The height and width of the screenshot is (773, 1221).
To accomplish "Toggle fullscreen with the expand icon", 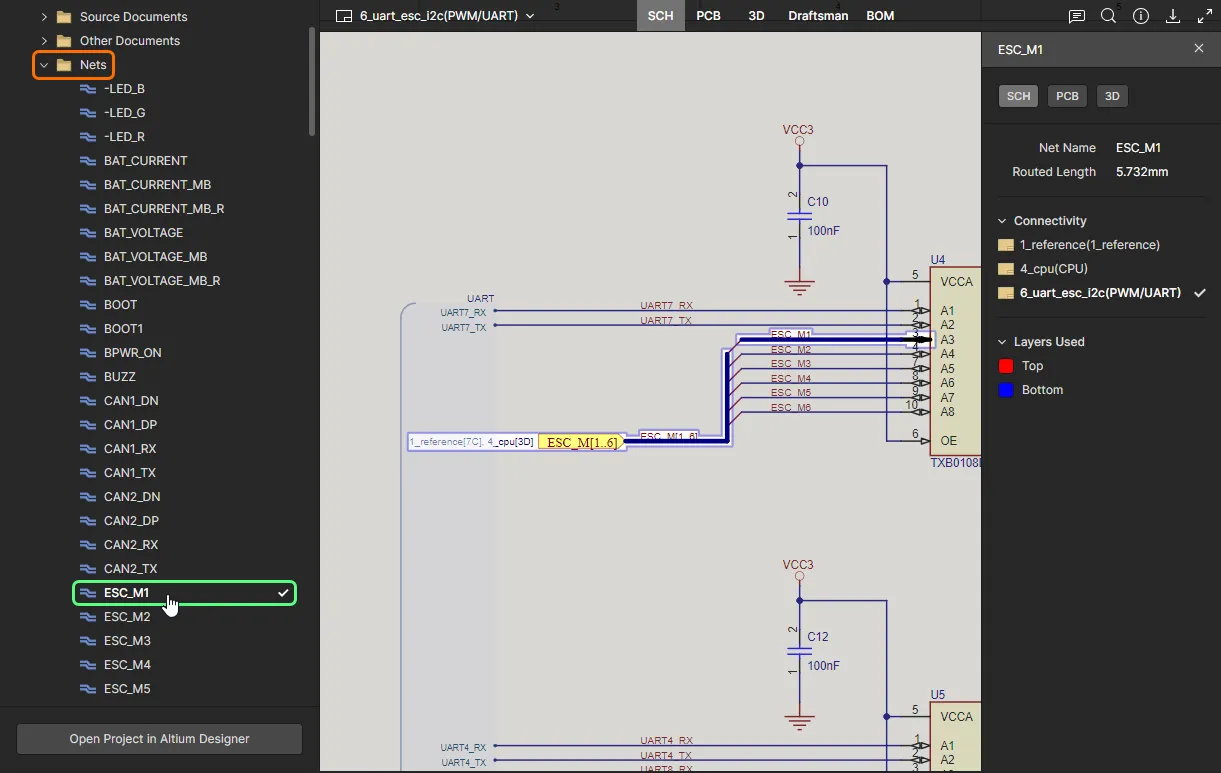I will (x=1205, y=16).
